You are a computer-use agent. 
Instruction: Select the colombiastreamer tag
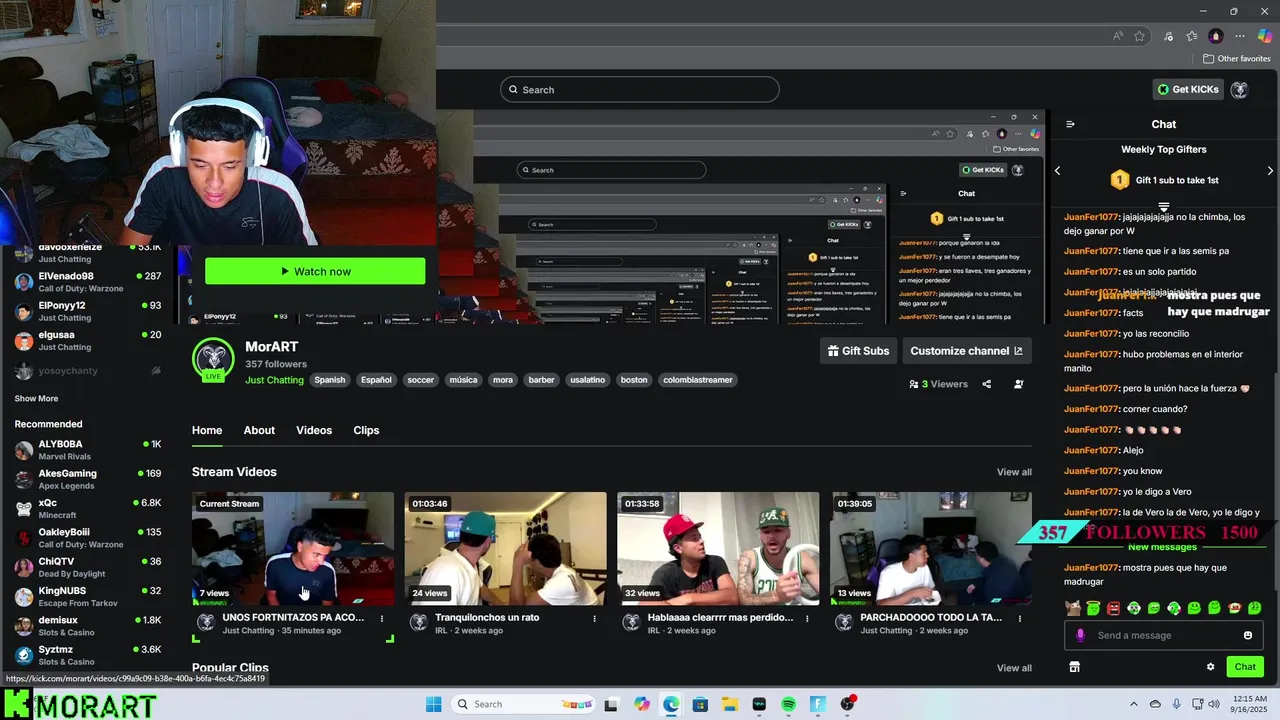tap(698, 380)
